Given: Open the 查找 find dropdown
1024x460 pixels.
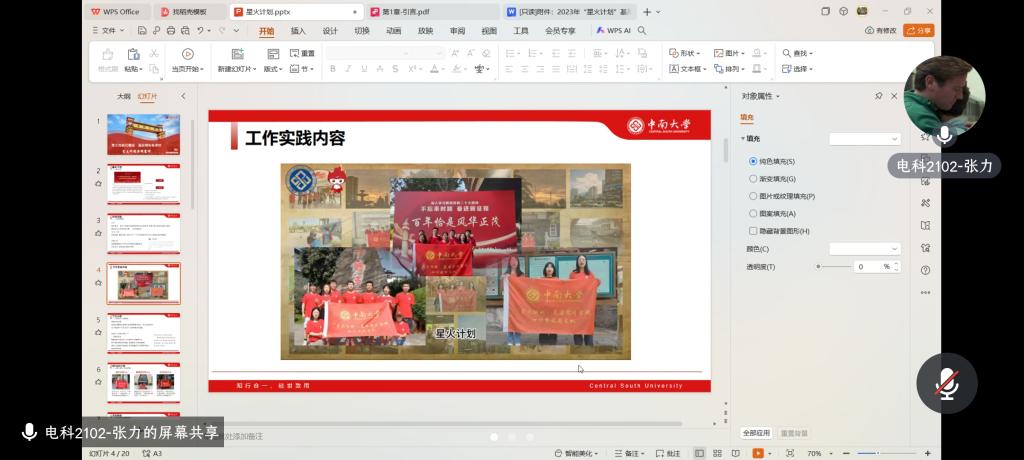Looking at the screenshot, I should coord(797,54).
